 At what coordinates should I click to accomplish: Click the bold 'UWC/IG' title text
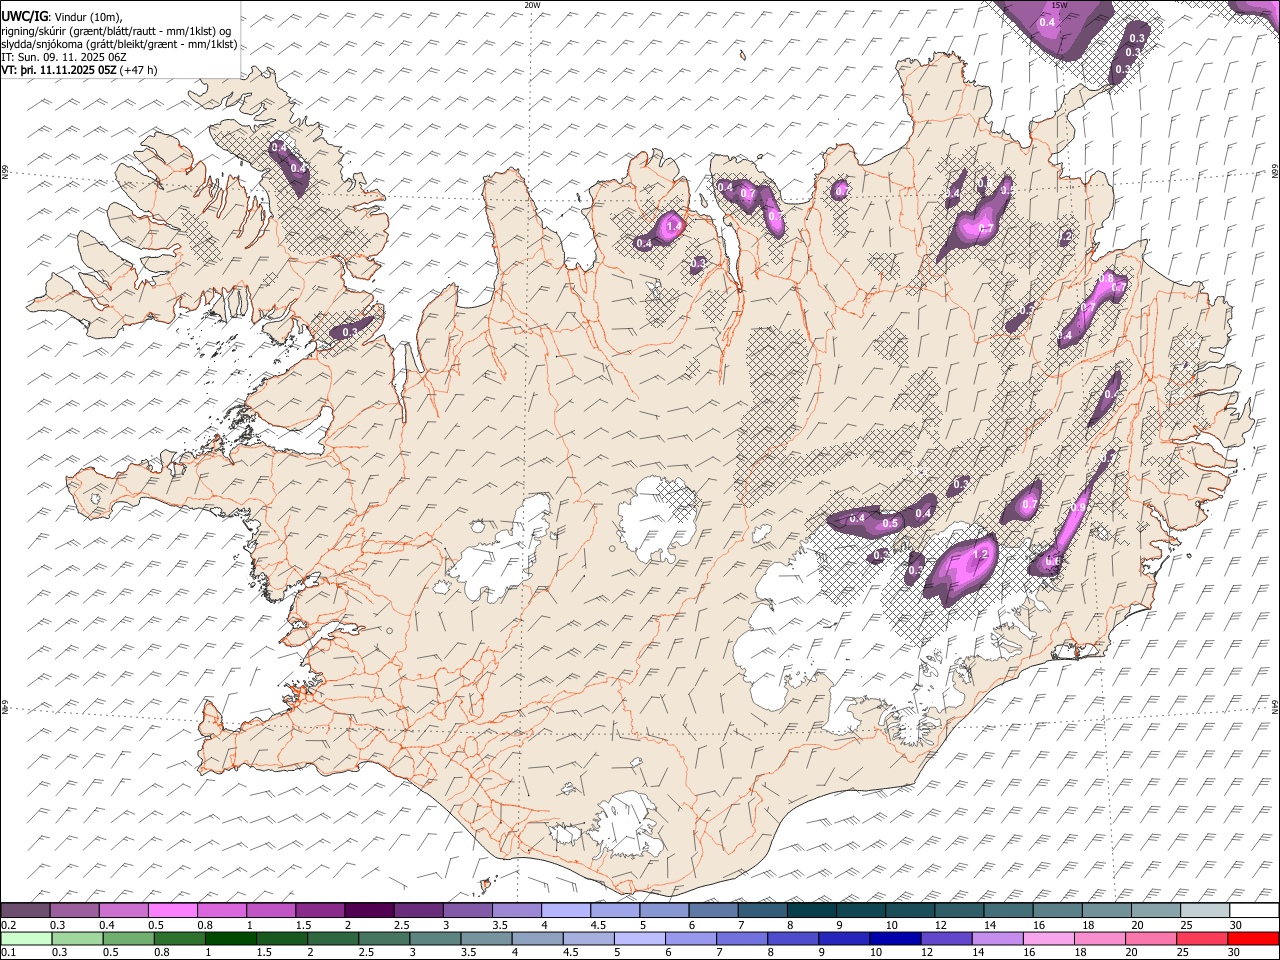(24, 15)
